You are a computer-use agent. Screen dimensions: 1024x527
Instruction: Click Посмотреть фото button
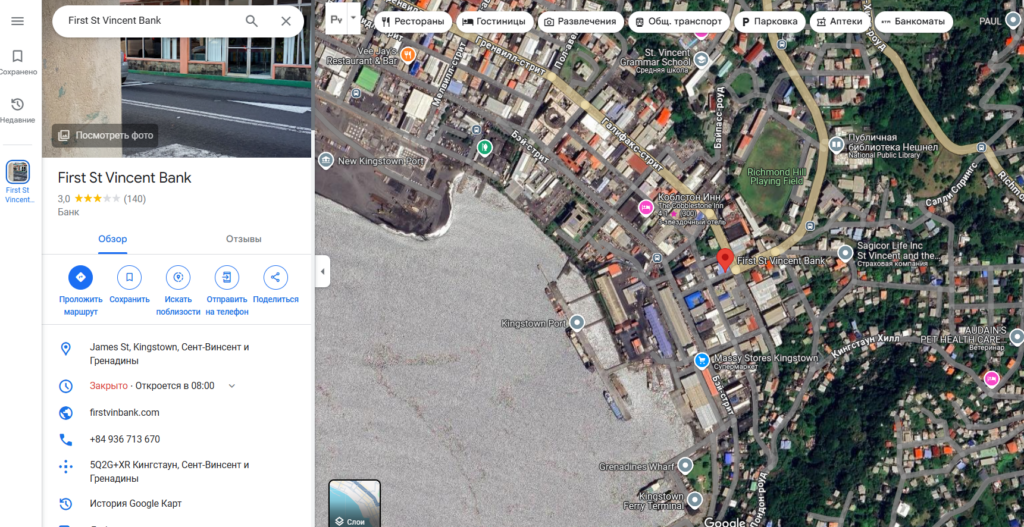105,136
